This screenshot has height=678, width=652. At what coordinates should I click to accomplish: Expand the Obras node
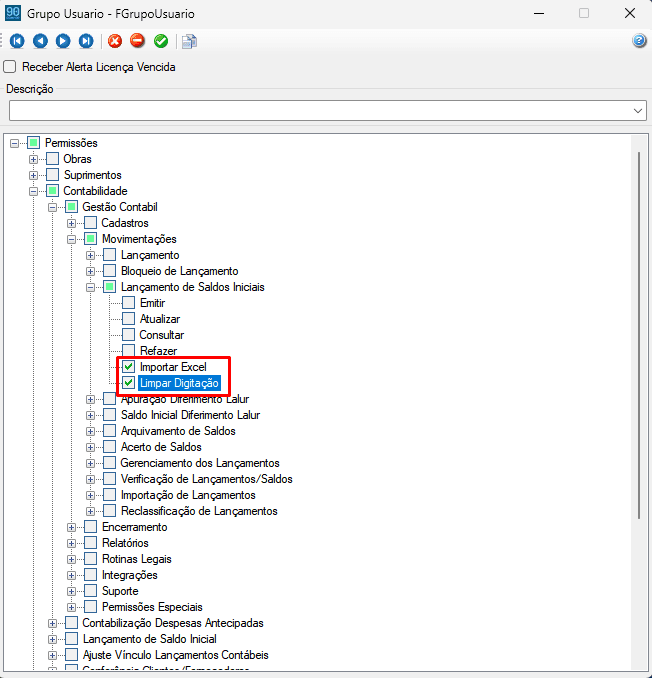coord(33,159)
